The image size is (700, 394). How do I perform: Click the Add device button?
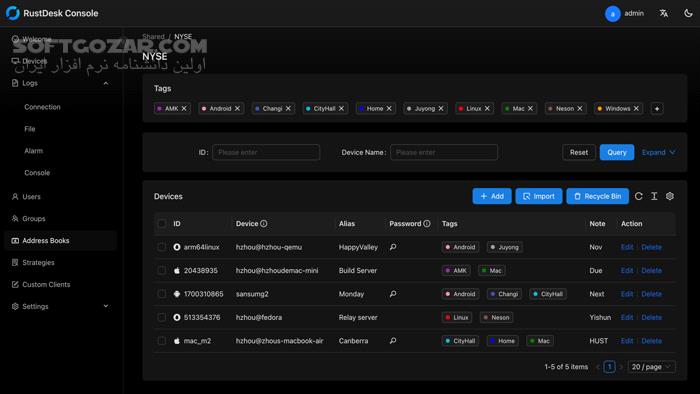492,196
